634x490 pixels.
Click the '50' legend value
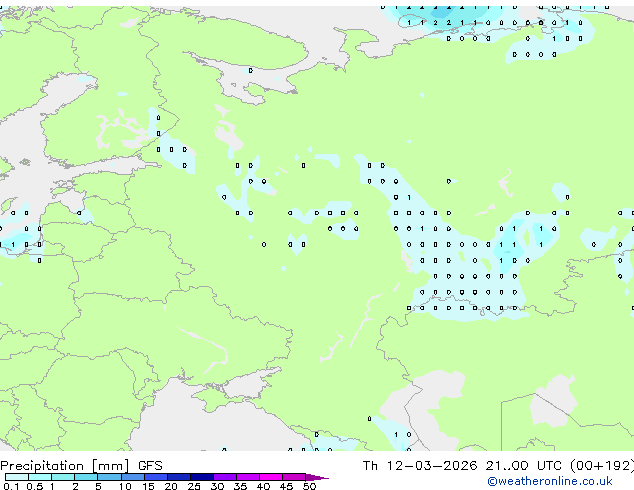pos(310,486)
